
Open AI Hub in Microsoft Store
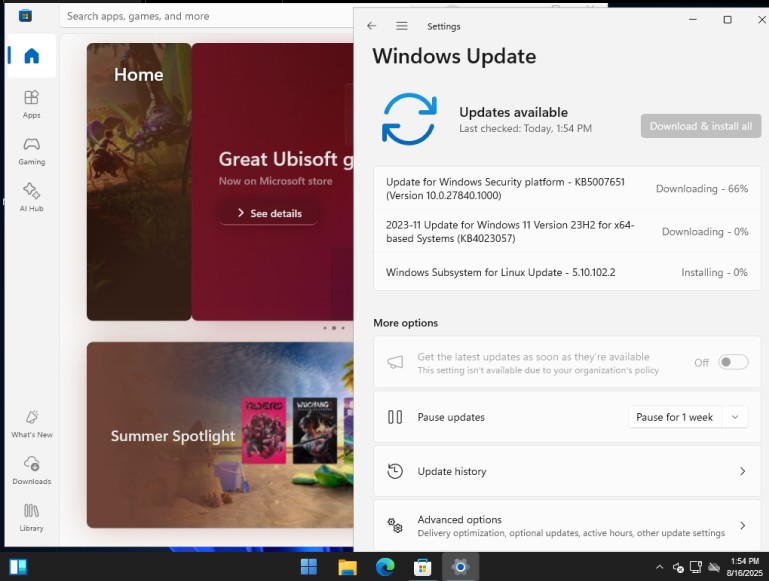[x=31, y=197]
